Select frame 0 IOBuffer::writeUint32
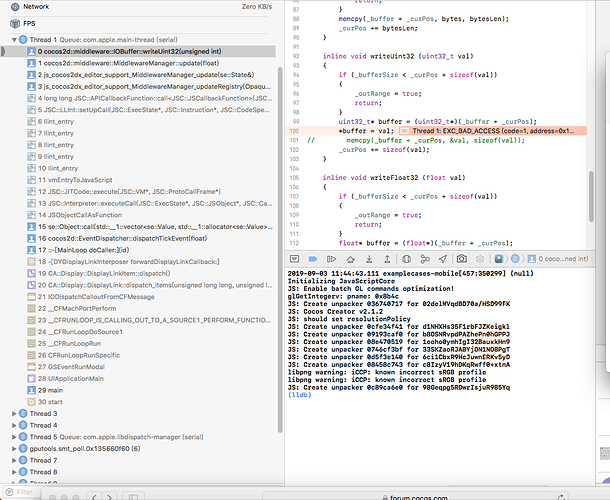Viewport: 610px width, 500px height. (x=138, y=51)
